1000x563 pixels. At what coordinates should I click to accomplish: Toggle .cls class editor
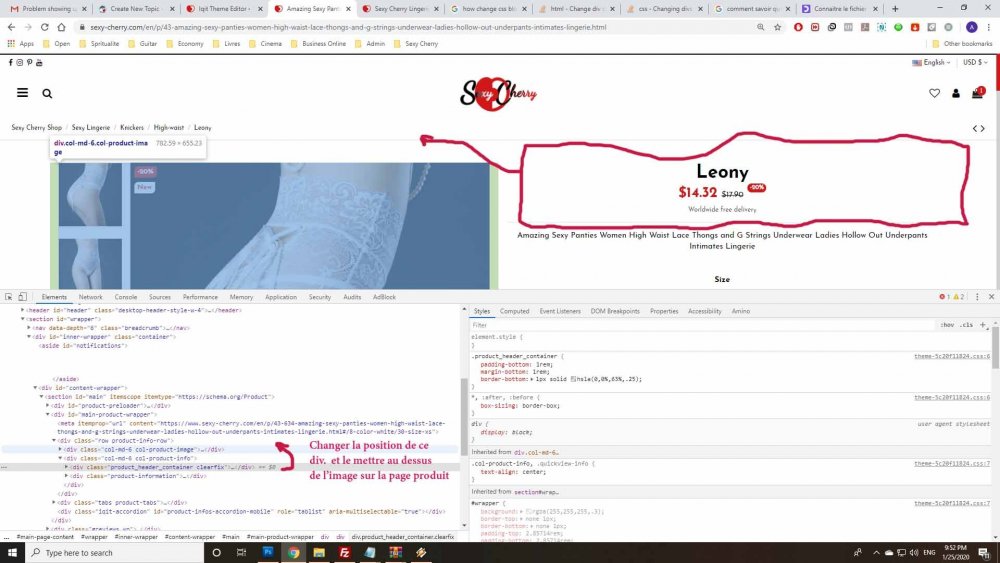967,325
